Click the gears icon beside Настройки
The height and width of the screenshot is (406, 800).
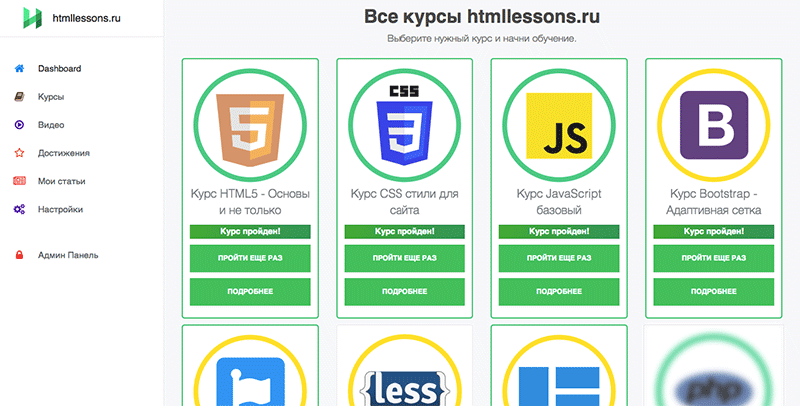[19, 209]
